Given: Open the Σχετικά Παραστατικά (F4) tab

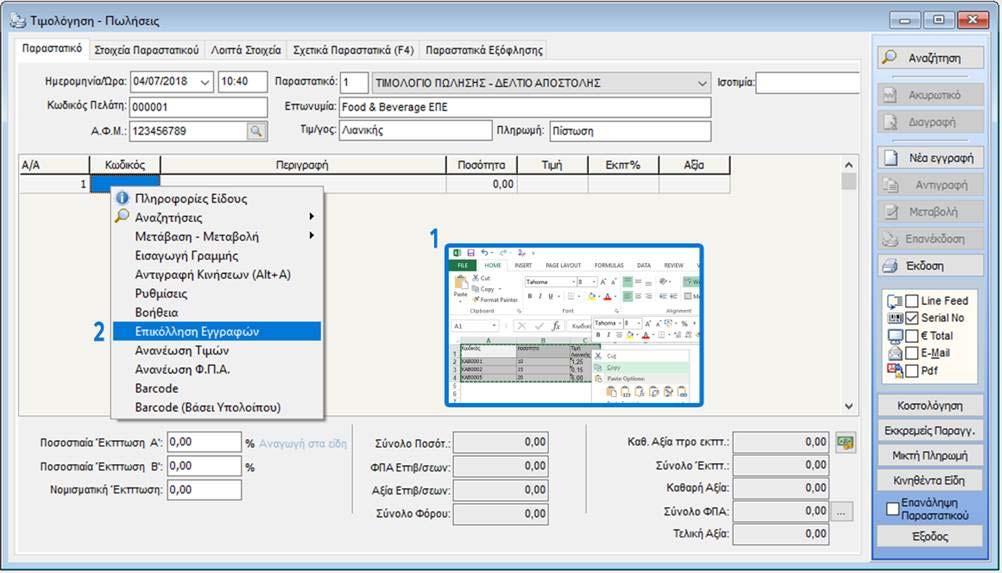Looking at the screenshot, I should 353,50.
